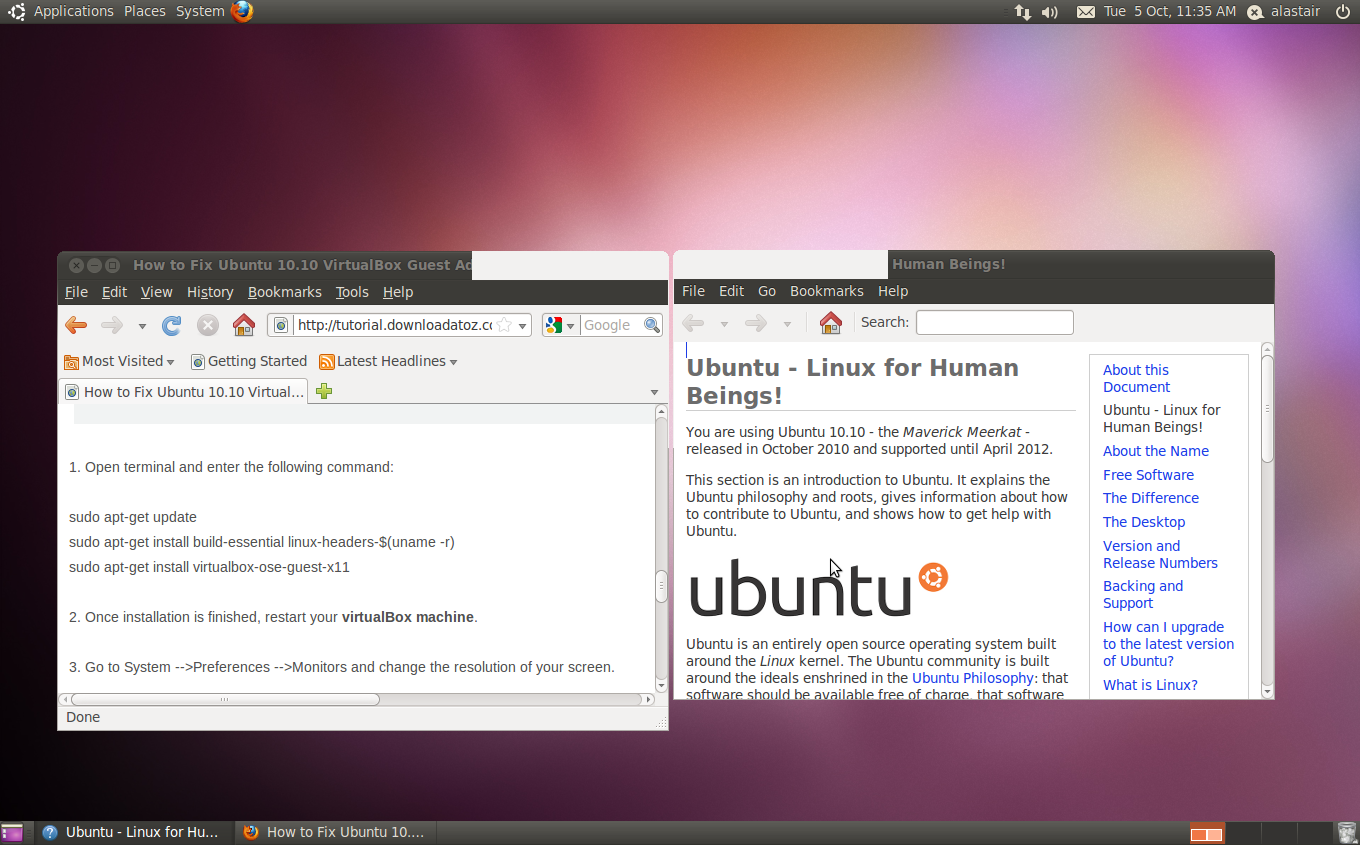Viewport: 1360px width, 845px height.
Task: Open the Help browser Bookmarks menu
Action: 827,291
